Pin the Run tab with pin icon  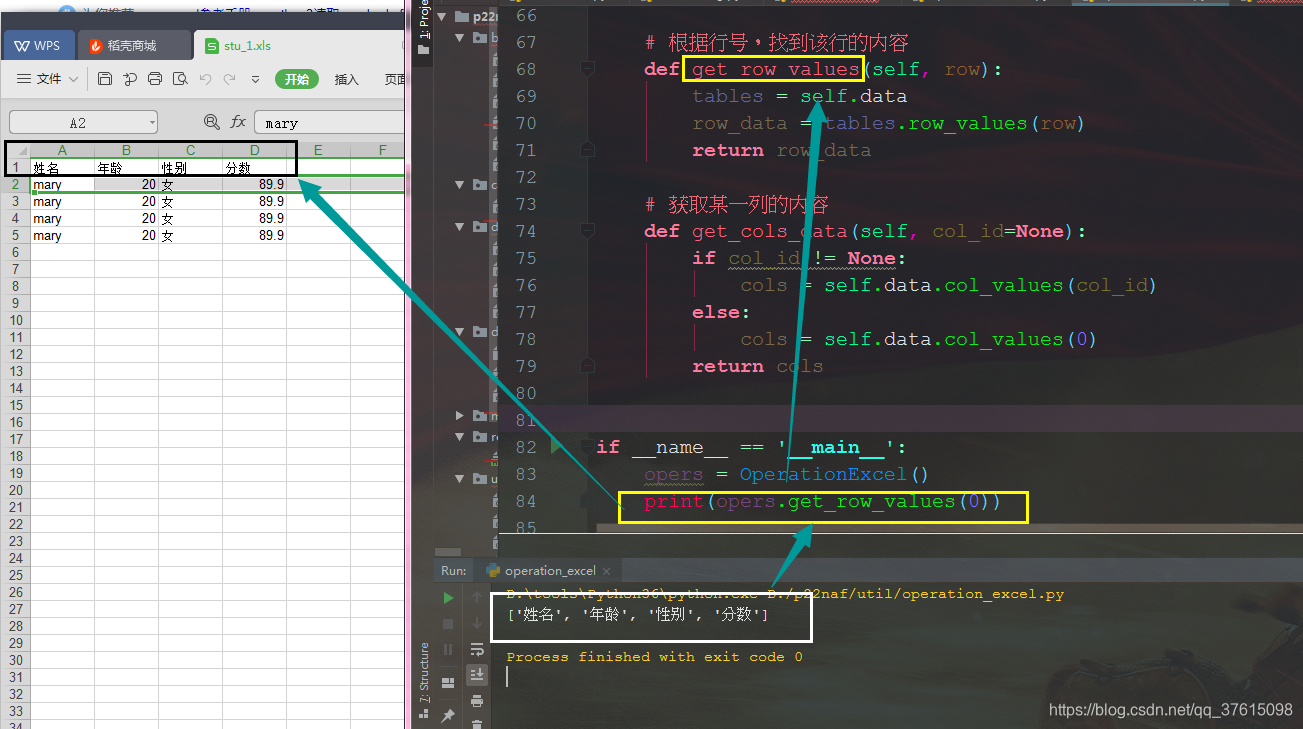tap(448, 715)
